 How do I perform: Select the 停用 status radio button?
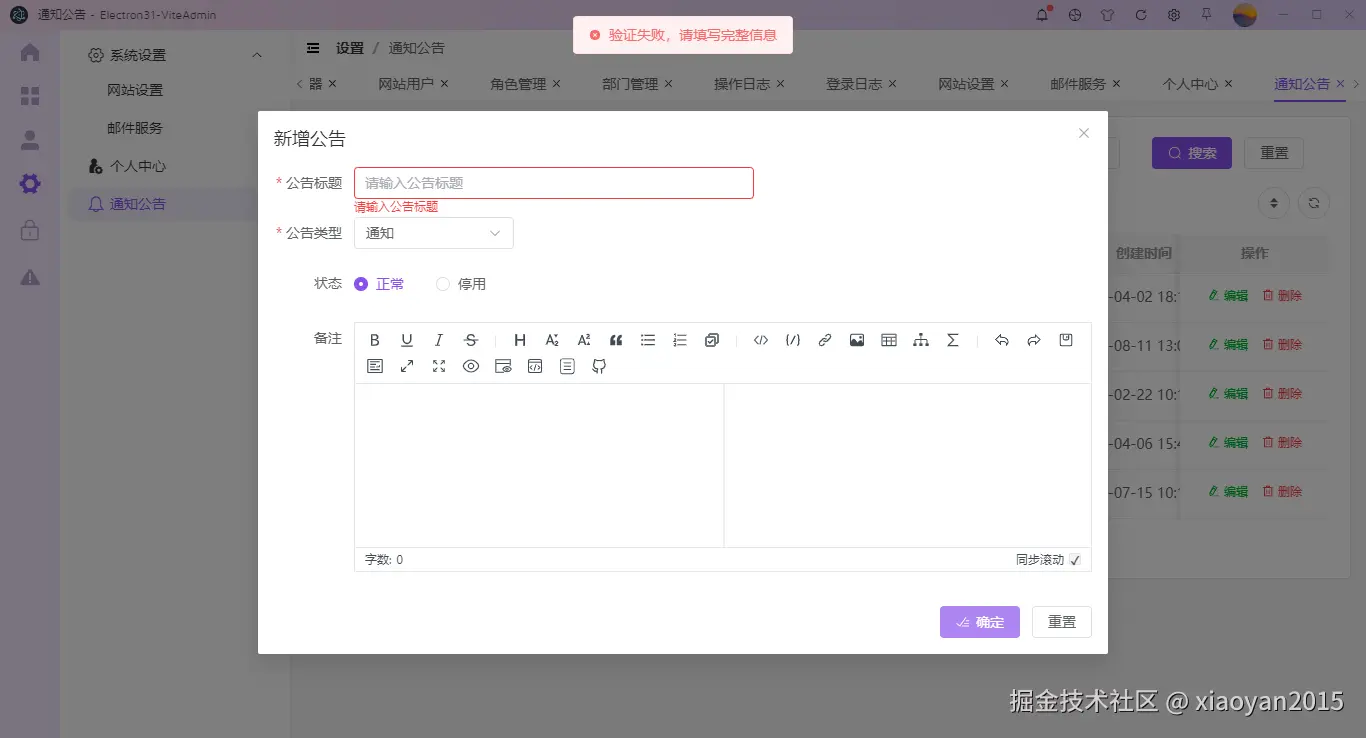coord(443,284)
